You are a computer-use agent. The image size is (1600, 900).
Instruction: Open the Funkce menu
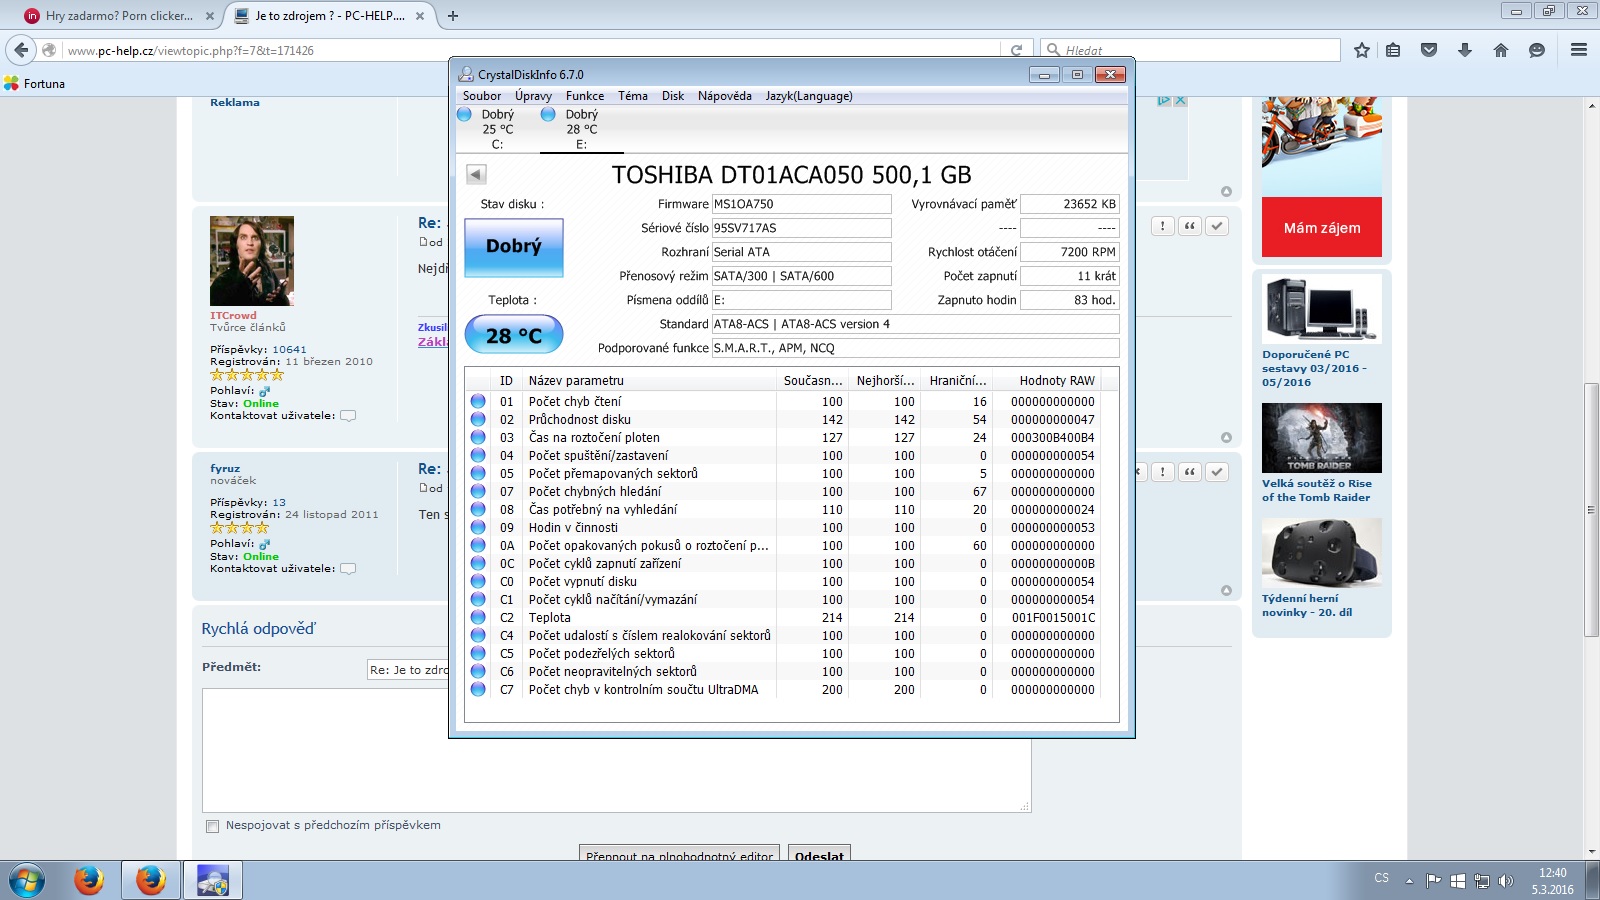(x=584, y=96)
